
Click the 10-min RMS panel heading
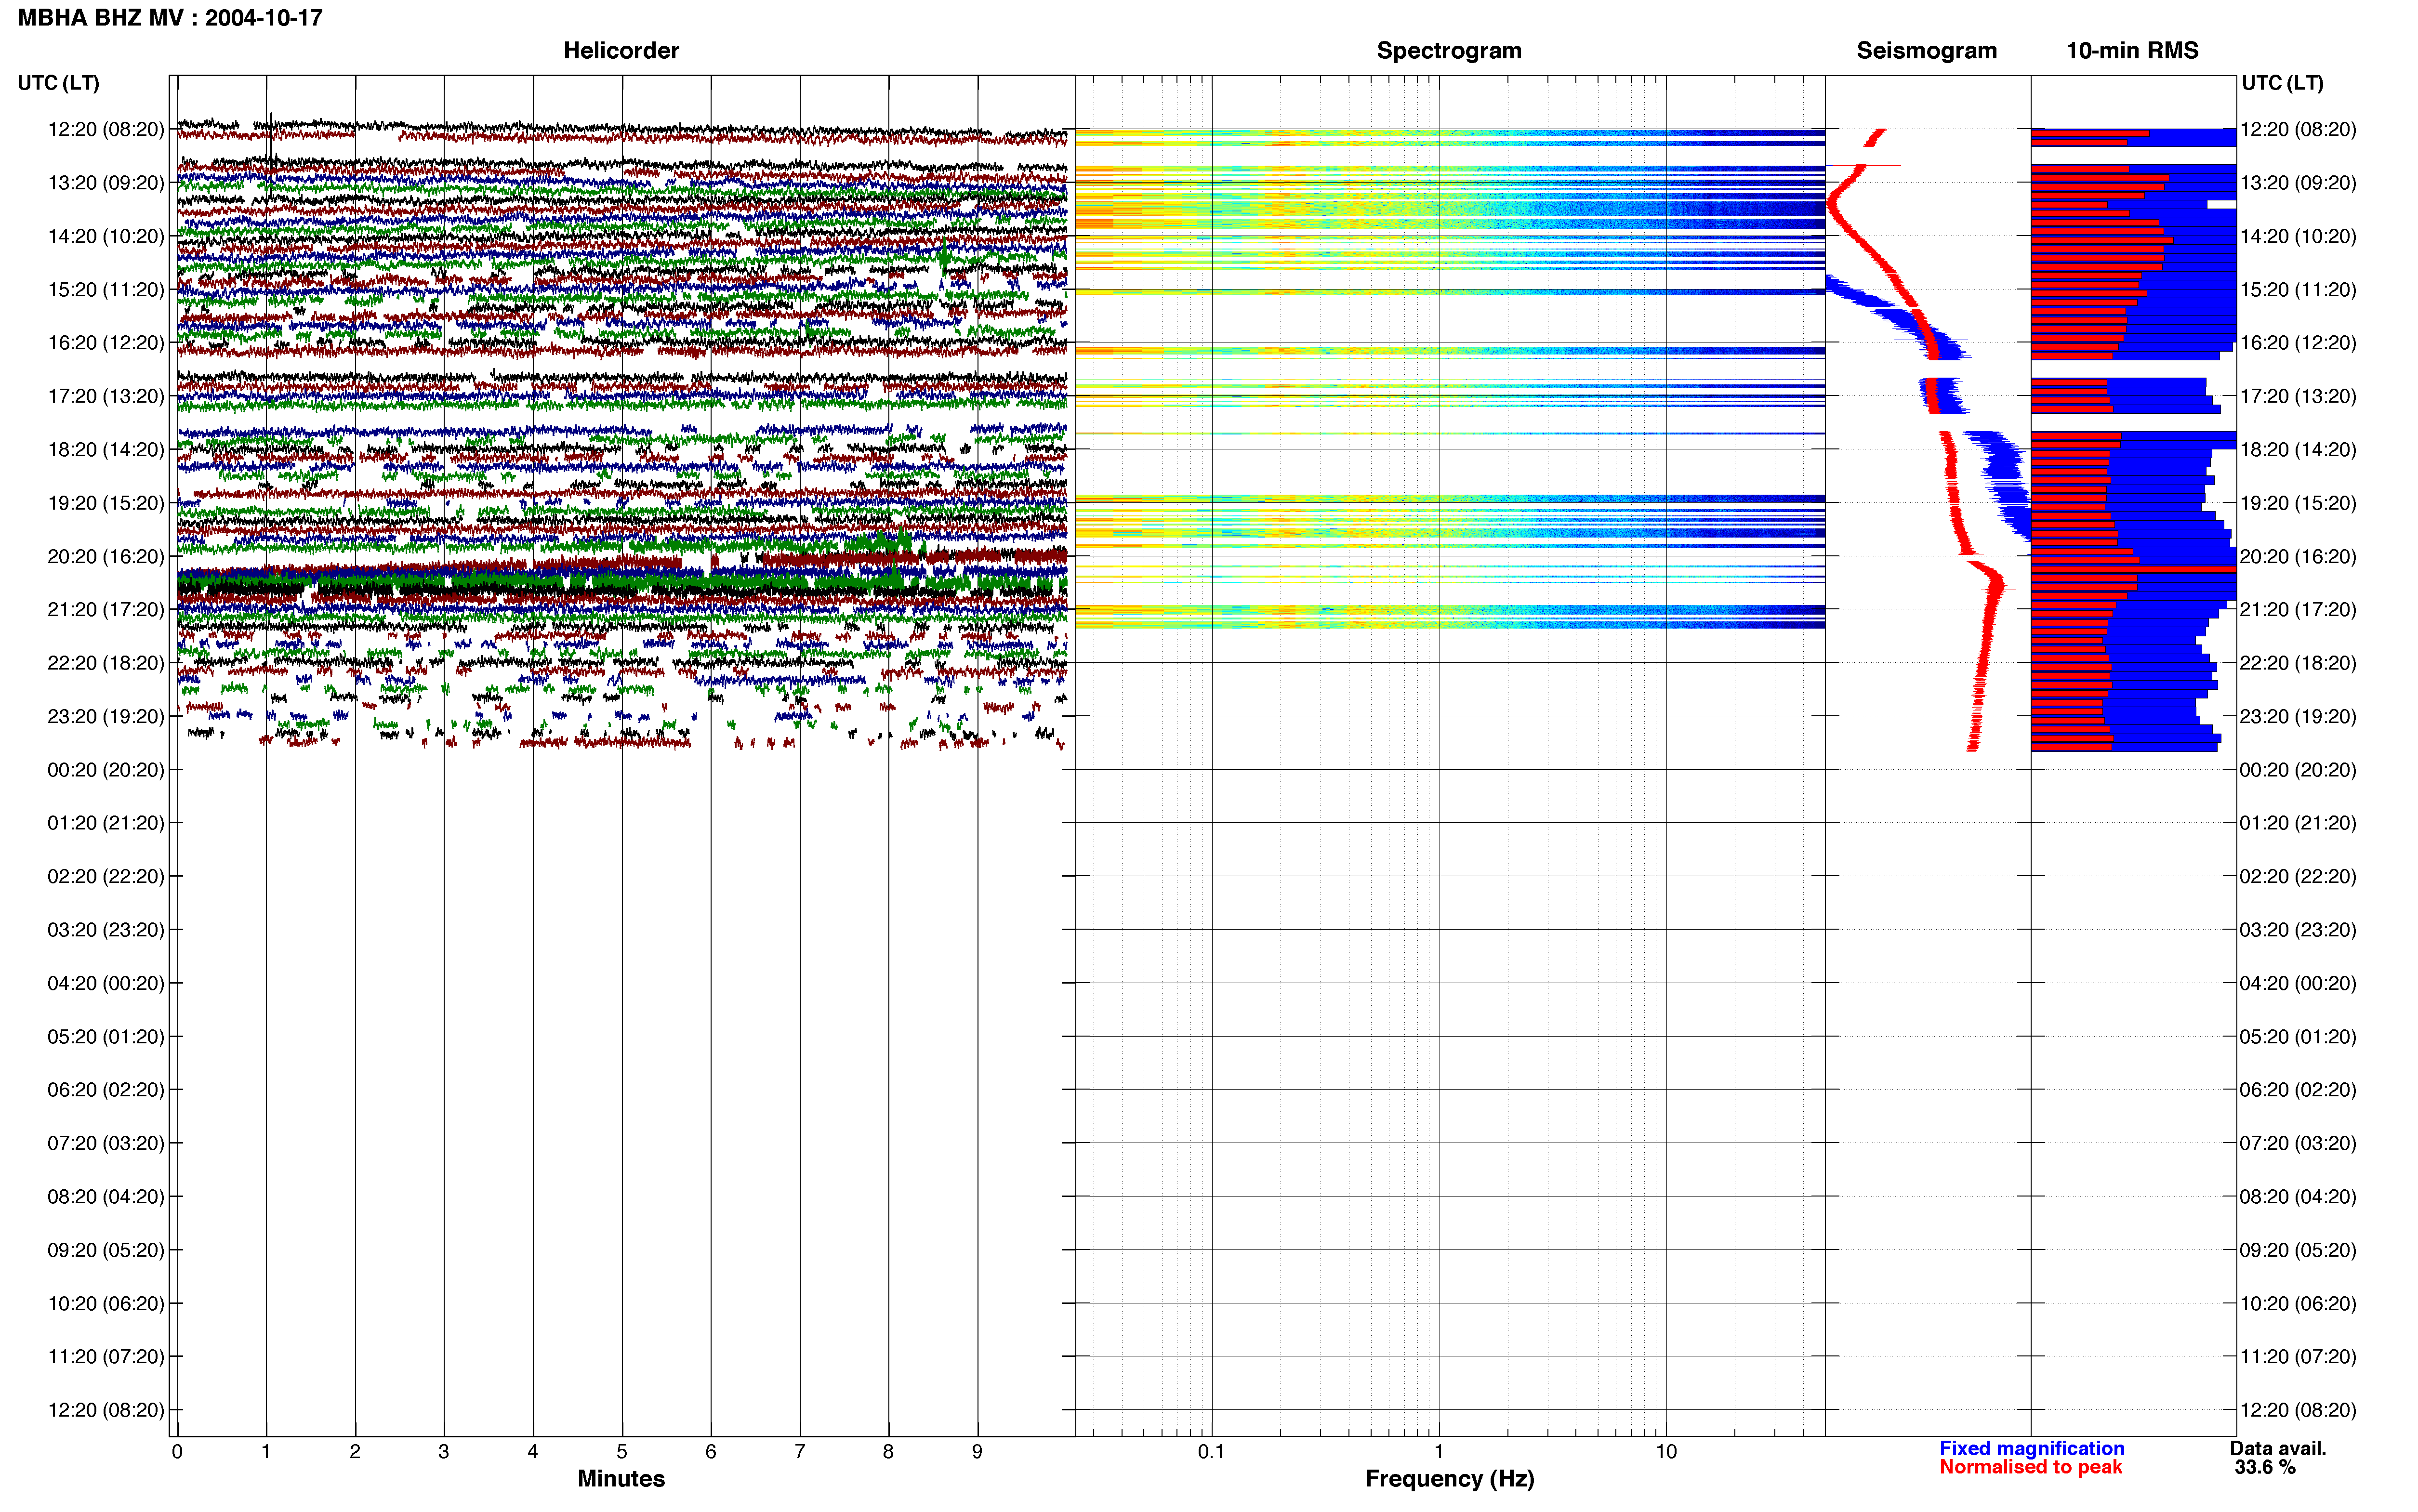[x=2132, y=51]
